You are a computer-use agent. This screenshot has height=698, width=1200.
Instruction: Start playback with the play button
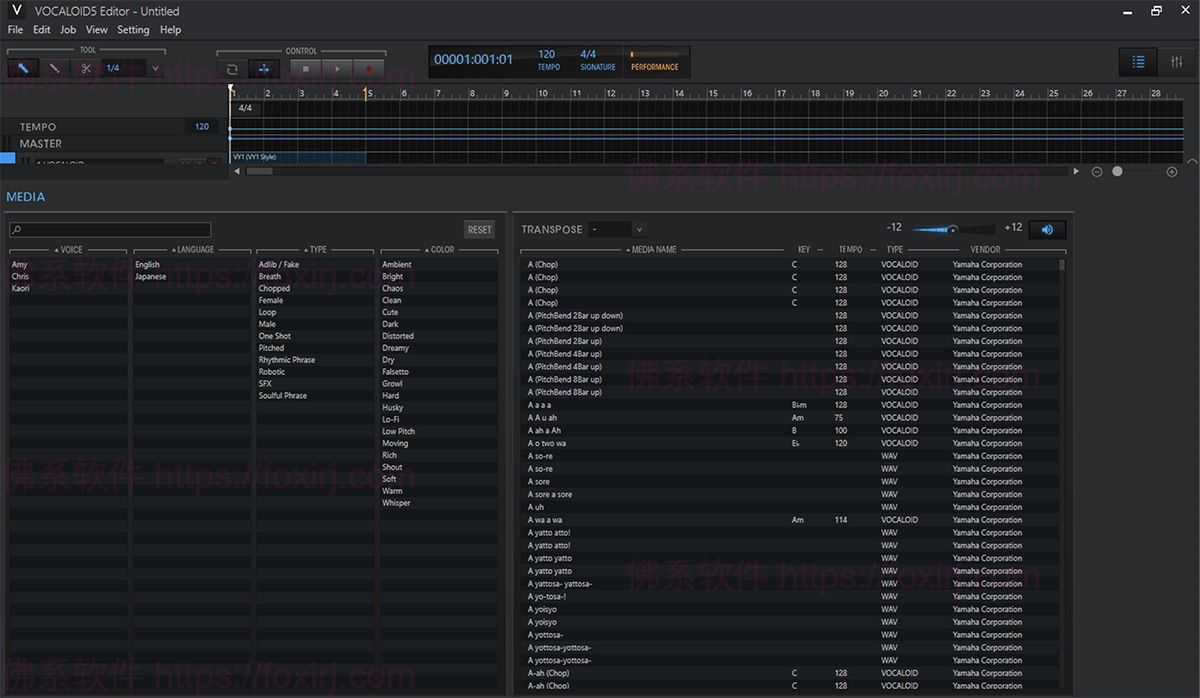337,69
